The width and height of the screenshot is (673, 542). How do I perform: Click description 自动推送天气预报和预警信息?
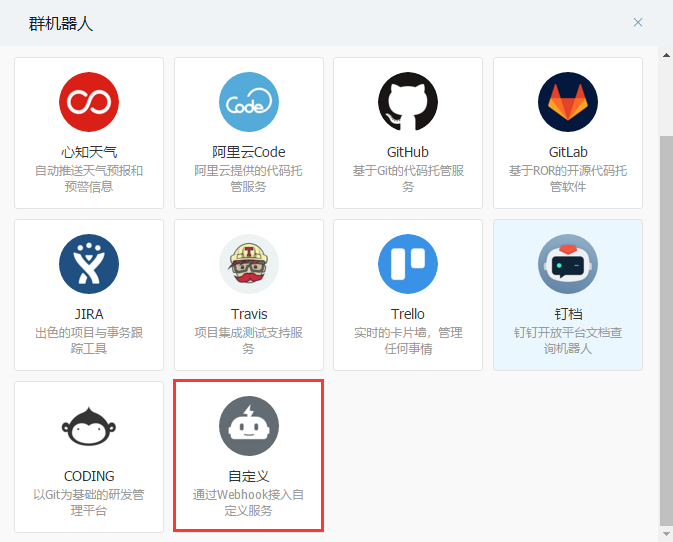click(x=89, y=179)
